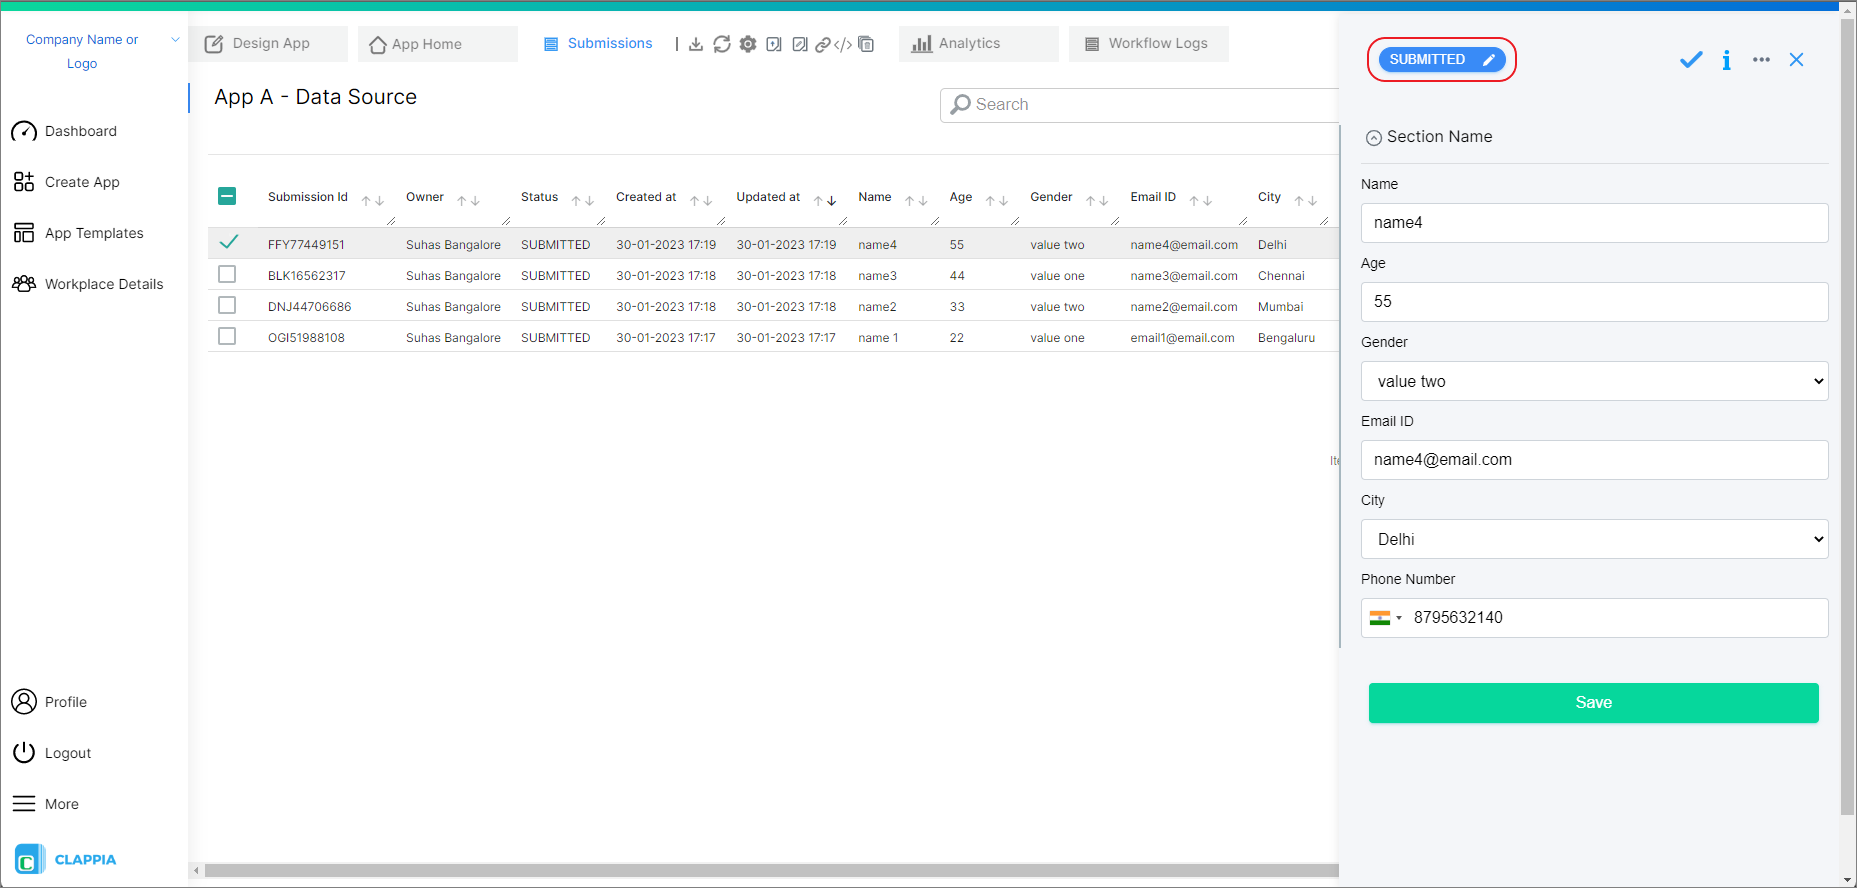
Task: Open Dashboard in the sidebar
Action: pyautogui.click(x=65, y=131)
